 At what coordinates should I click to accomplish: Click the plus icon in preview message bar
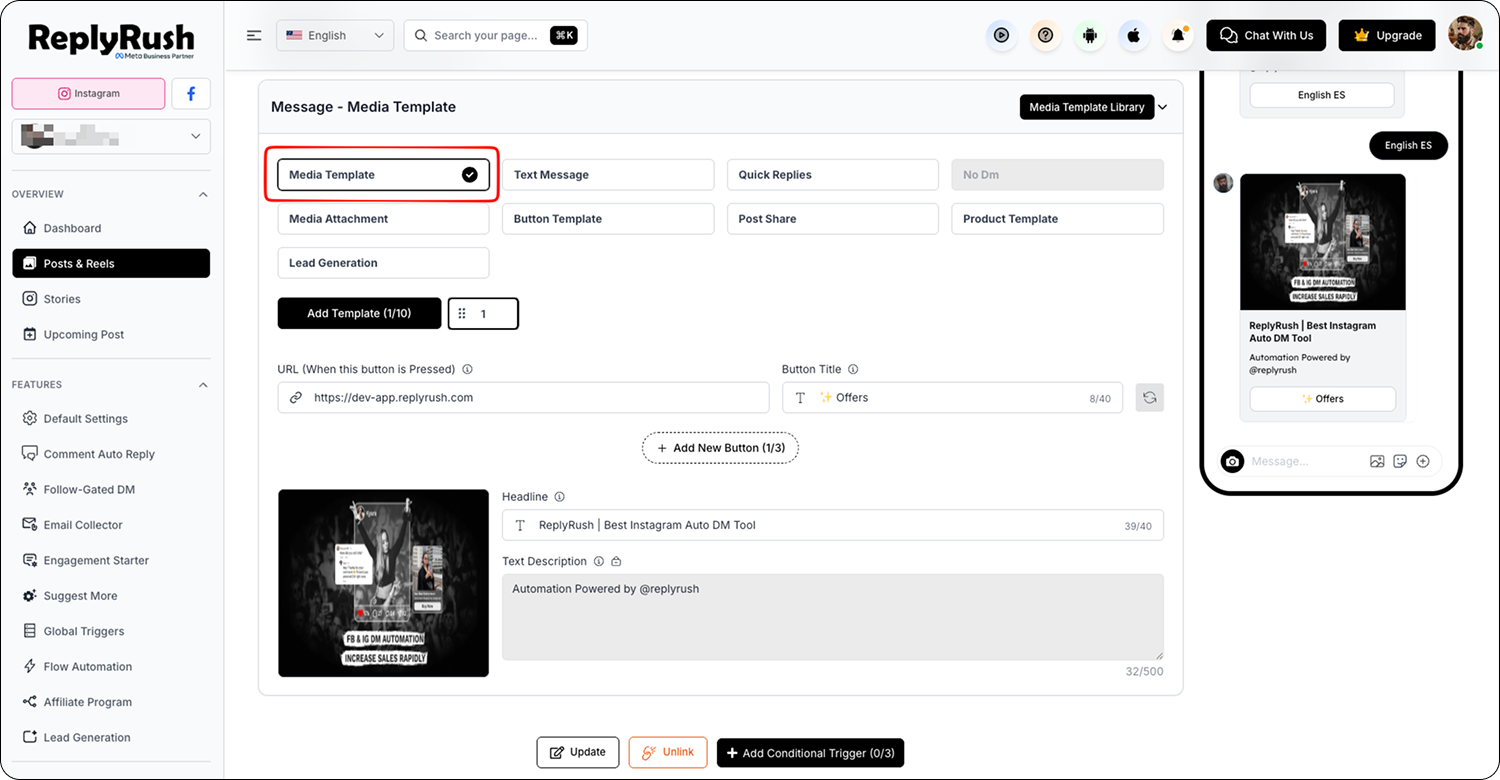pos(1423,461)
